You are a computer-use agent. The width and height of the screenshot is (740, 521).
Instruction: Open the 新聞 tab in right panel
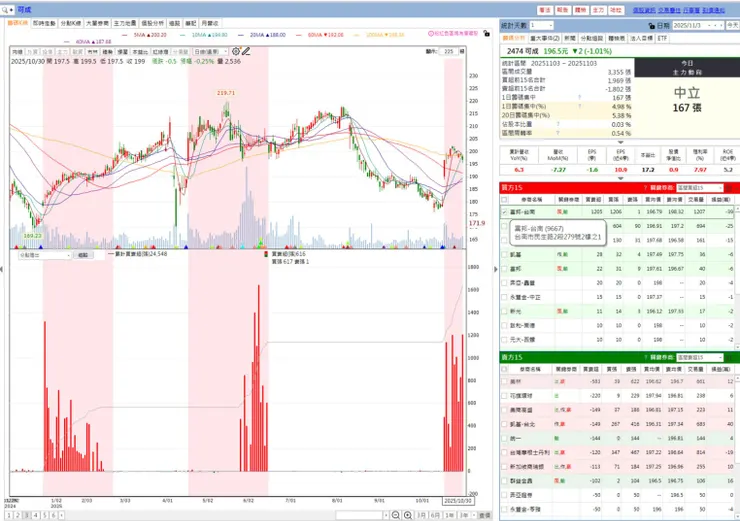(x=570, y=38)
